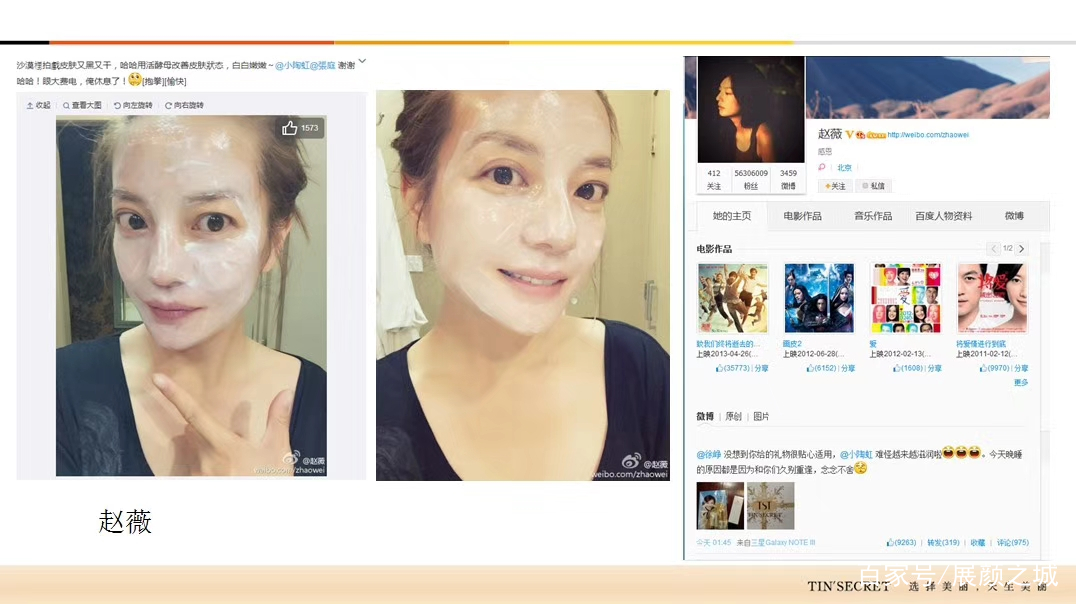
Task: Click the 三星Galaxy NOTE III source link
Action: 782,543
